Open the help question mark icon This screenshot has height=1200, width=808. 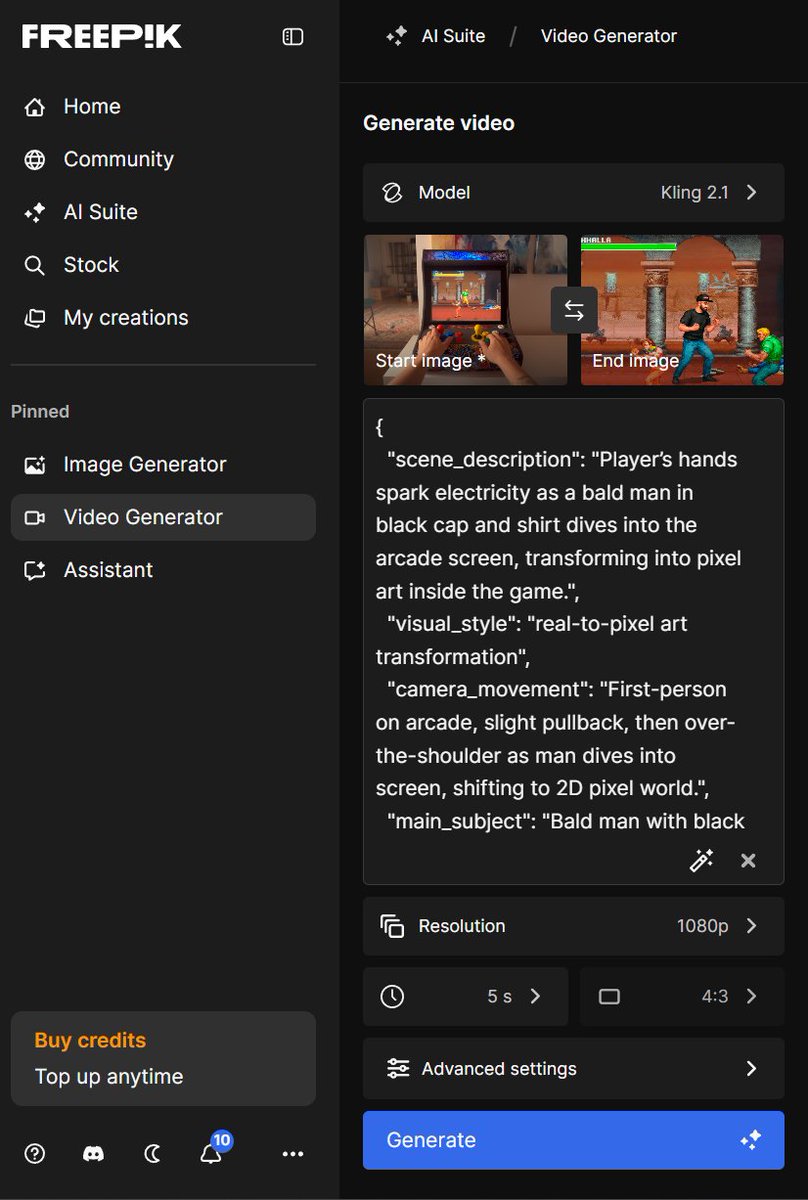tap(35, 1154)
